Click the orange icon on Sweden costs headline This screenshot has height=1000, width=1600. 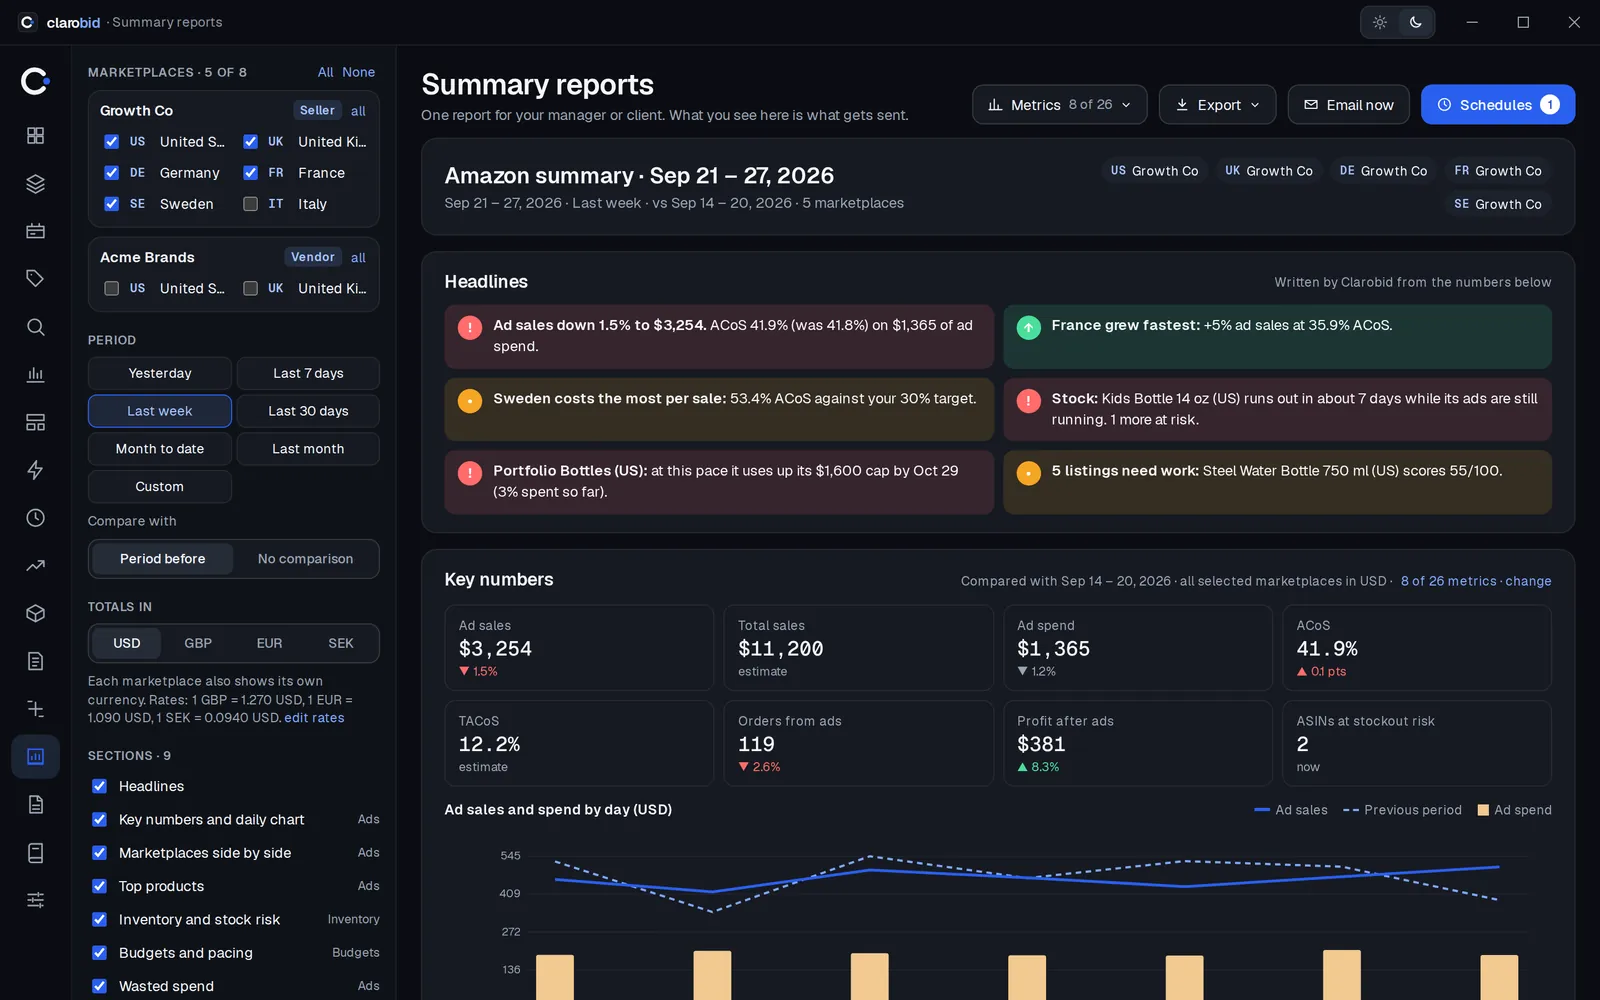click(x=470, y=400)
